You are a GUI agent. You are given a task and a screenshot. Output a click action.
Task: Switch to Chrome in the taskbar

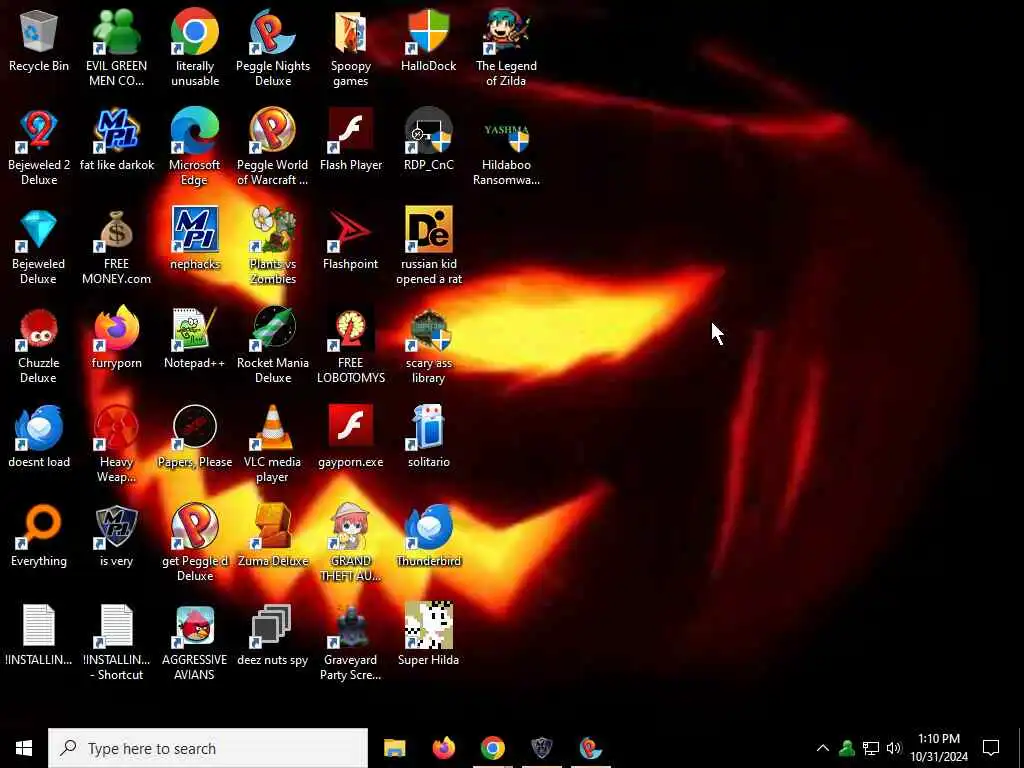click(492, 748)
